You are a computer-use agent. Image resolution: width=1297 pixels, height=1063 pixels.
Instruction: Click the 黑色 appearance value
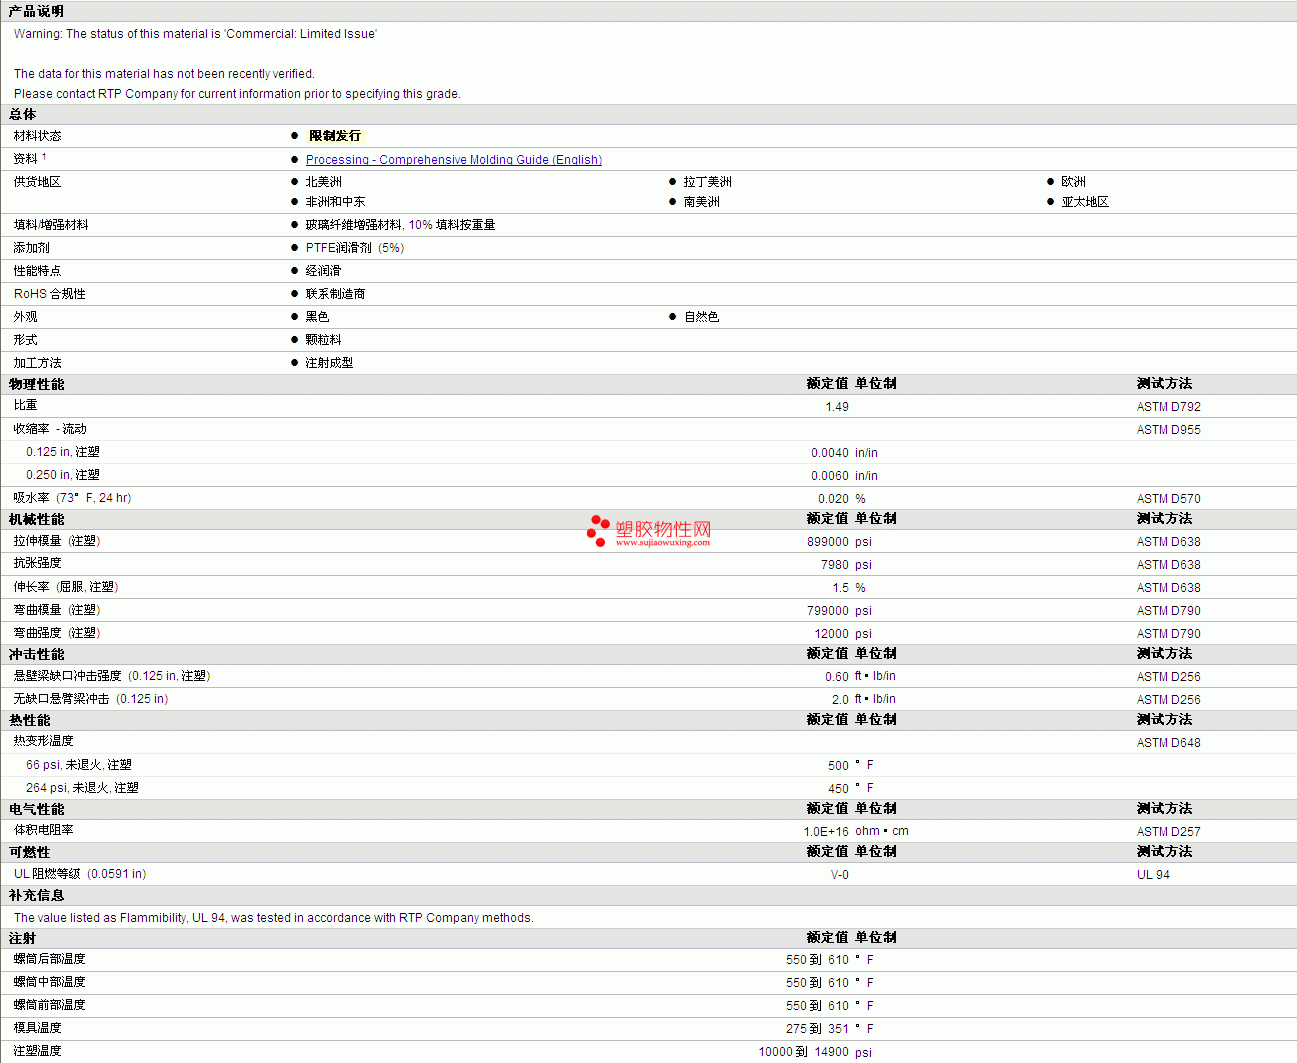tap(318, 317)
